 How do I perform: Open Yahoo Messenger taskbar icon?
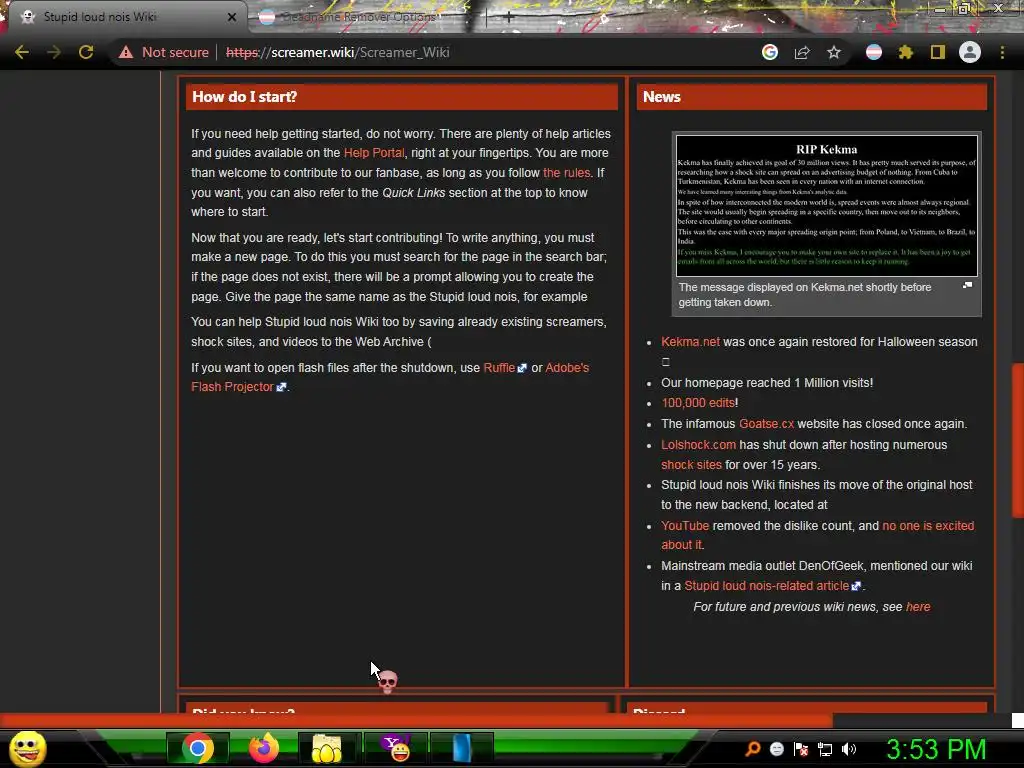tap(396, 748)
